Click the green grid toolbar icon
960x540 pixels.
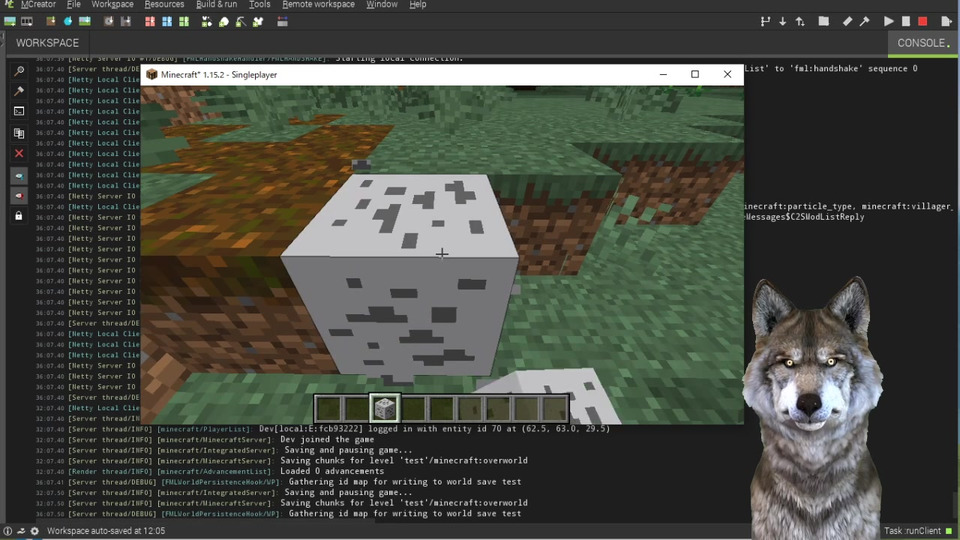coord(184,21)
